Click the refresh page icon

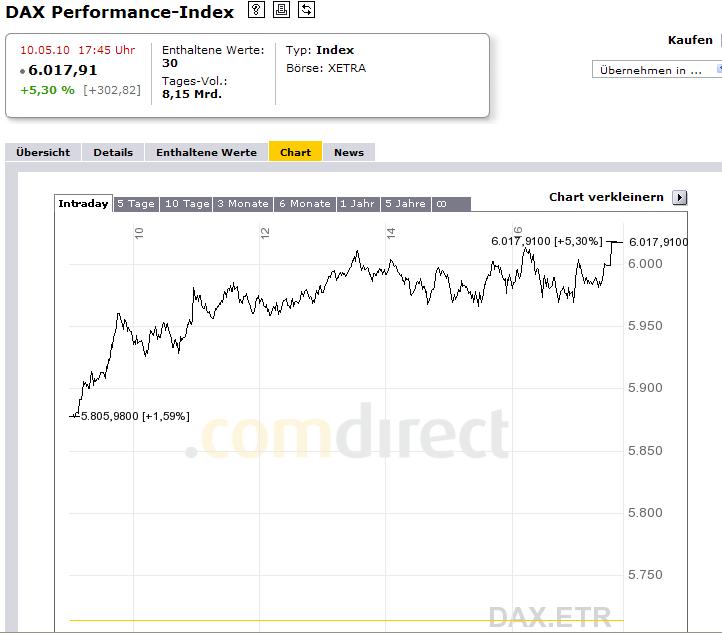(x=306, y=10)
